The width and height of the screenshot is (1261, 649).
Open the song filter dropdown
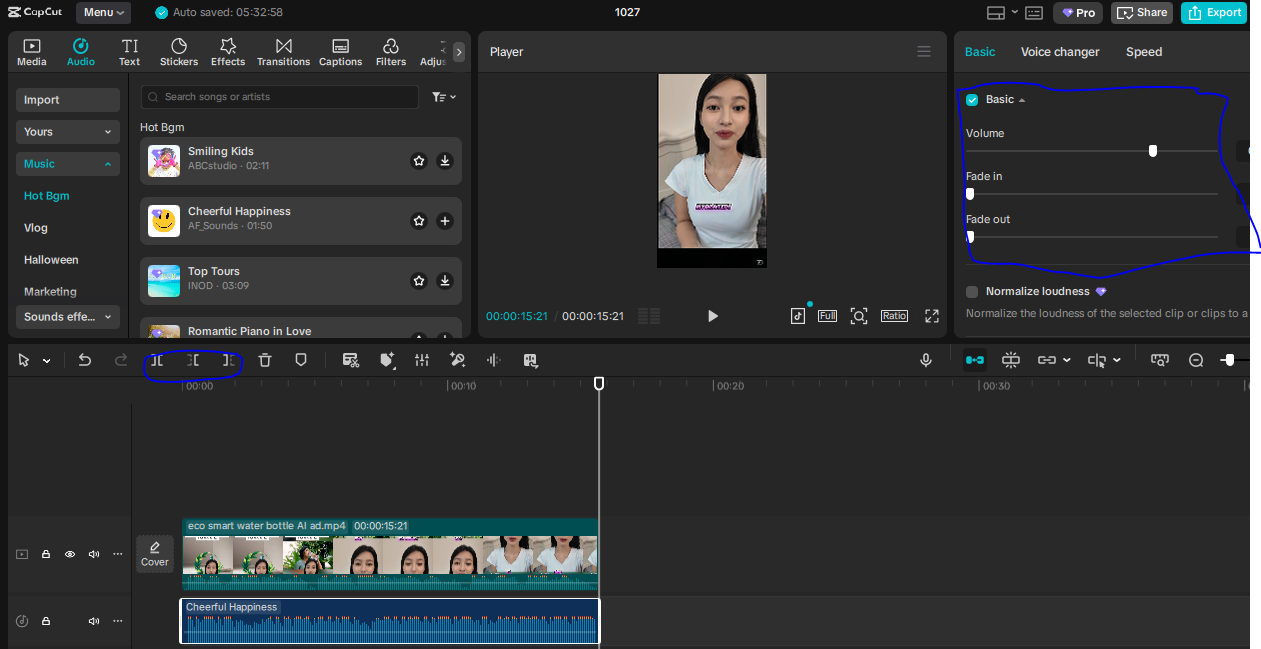coord(444,97)
